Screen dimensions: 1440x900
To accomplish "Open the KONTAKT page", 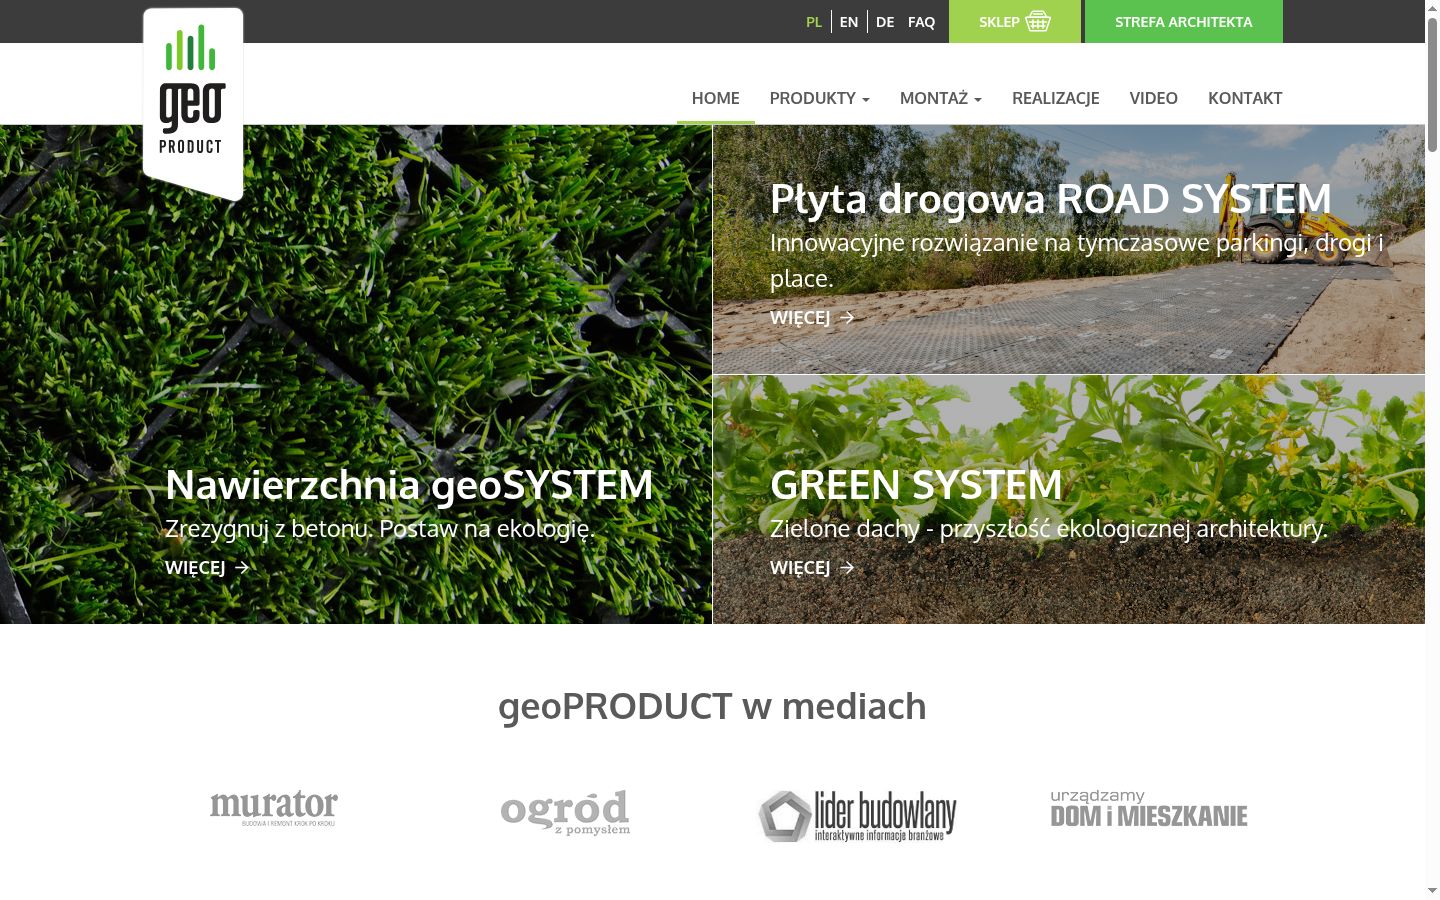I will point(1245,98).
